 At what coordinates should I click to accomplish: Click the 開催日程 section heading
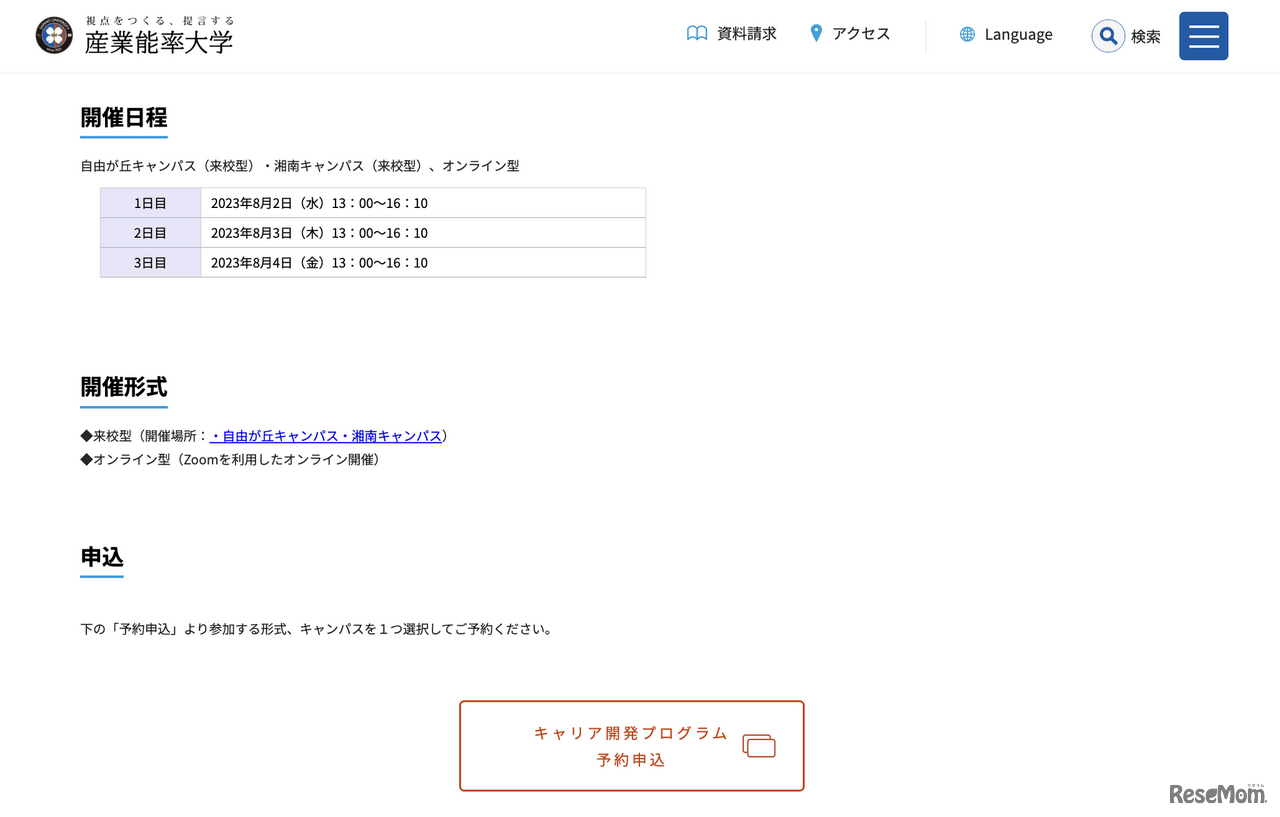[123, 116]
